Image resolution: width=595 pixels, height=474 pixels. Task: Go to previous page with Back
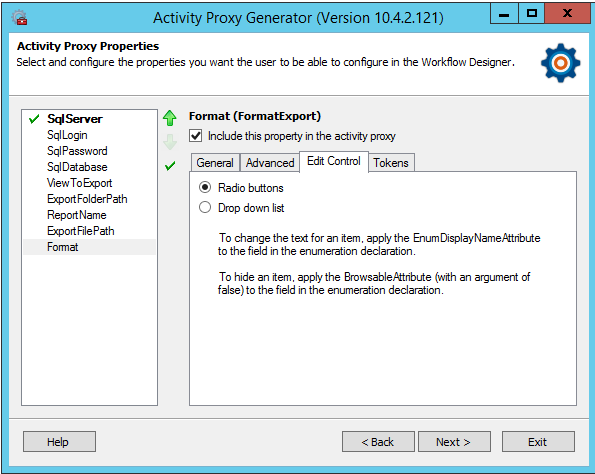click(x=378, y=442)
